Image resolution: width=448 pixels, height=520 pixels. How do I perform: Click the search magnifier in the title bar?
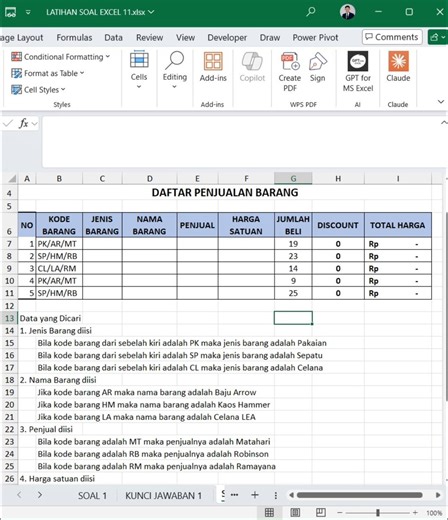pos(311,12)
